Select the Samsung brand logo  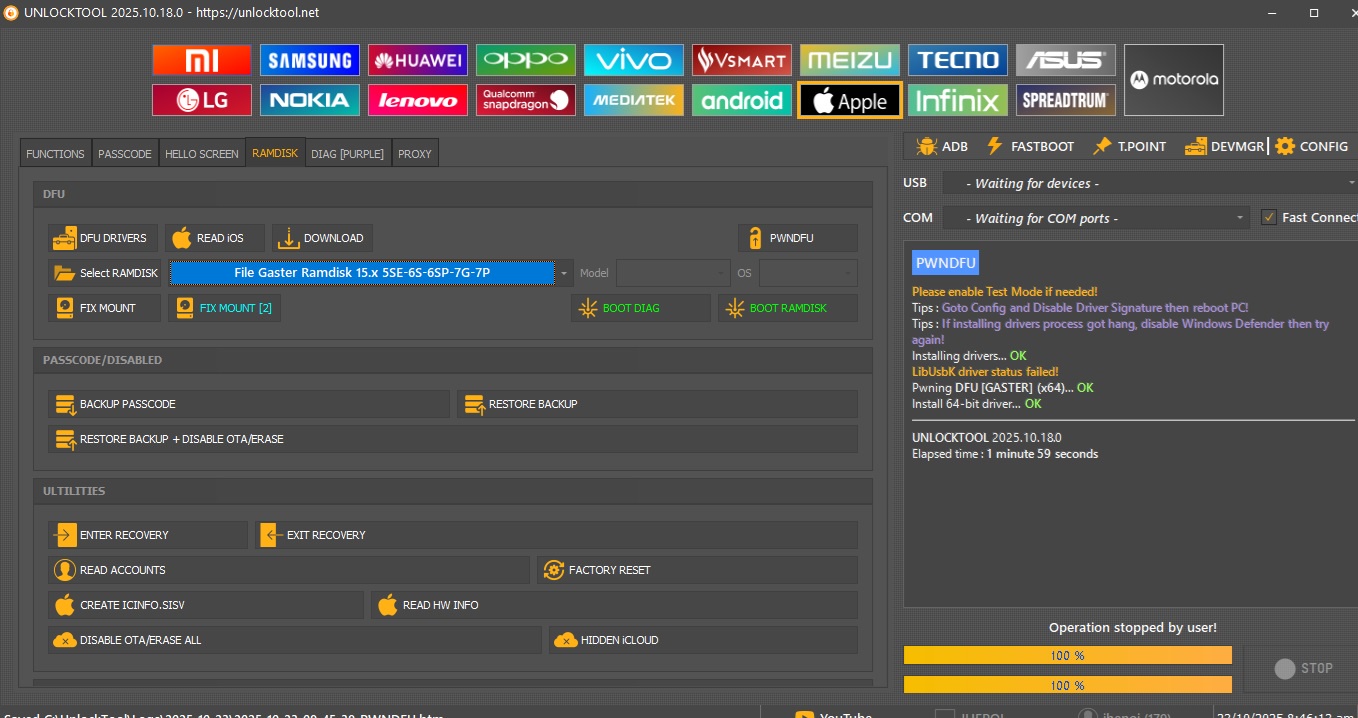309,60
